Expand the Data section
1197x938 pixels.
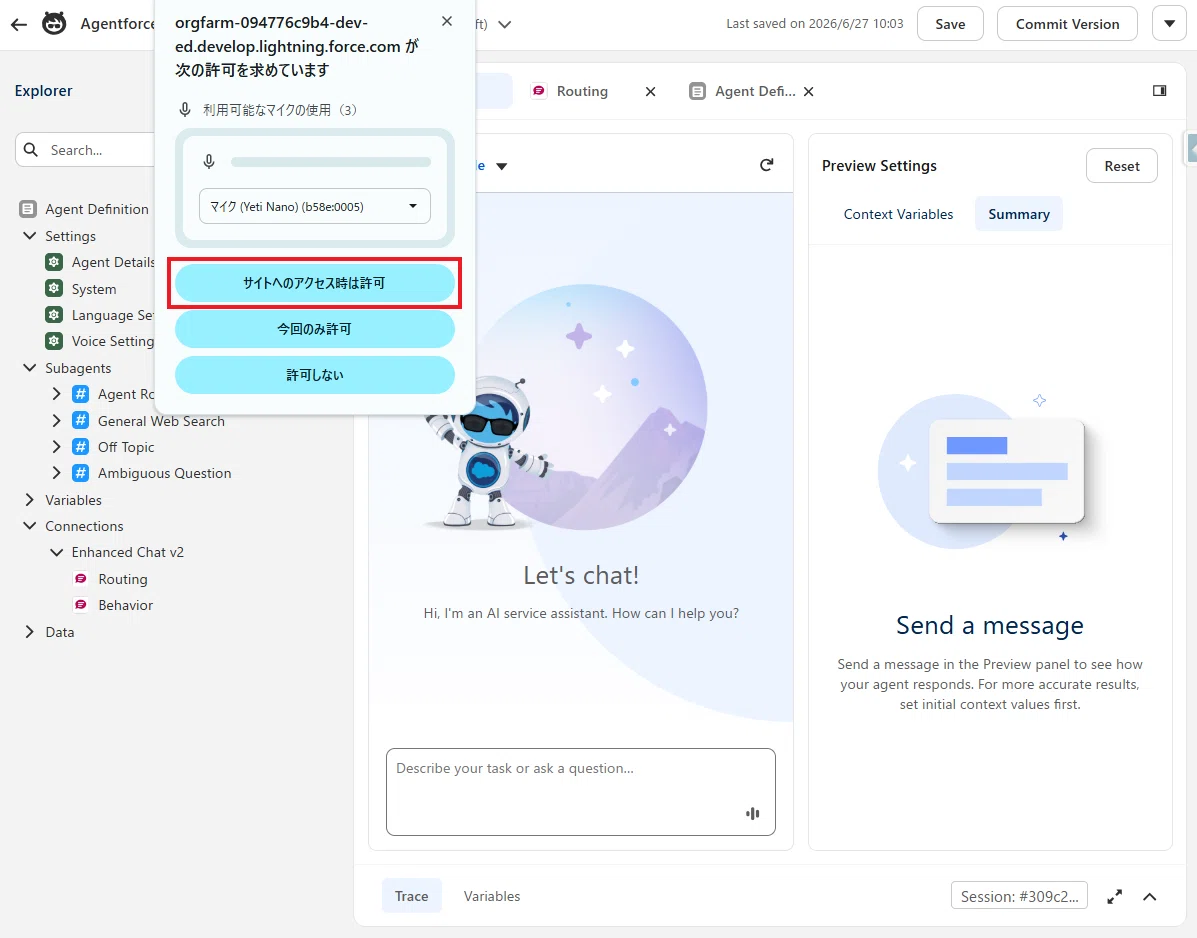[x=30, y=632]
